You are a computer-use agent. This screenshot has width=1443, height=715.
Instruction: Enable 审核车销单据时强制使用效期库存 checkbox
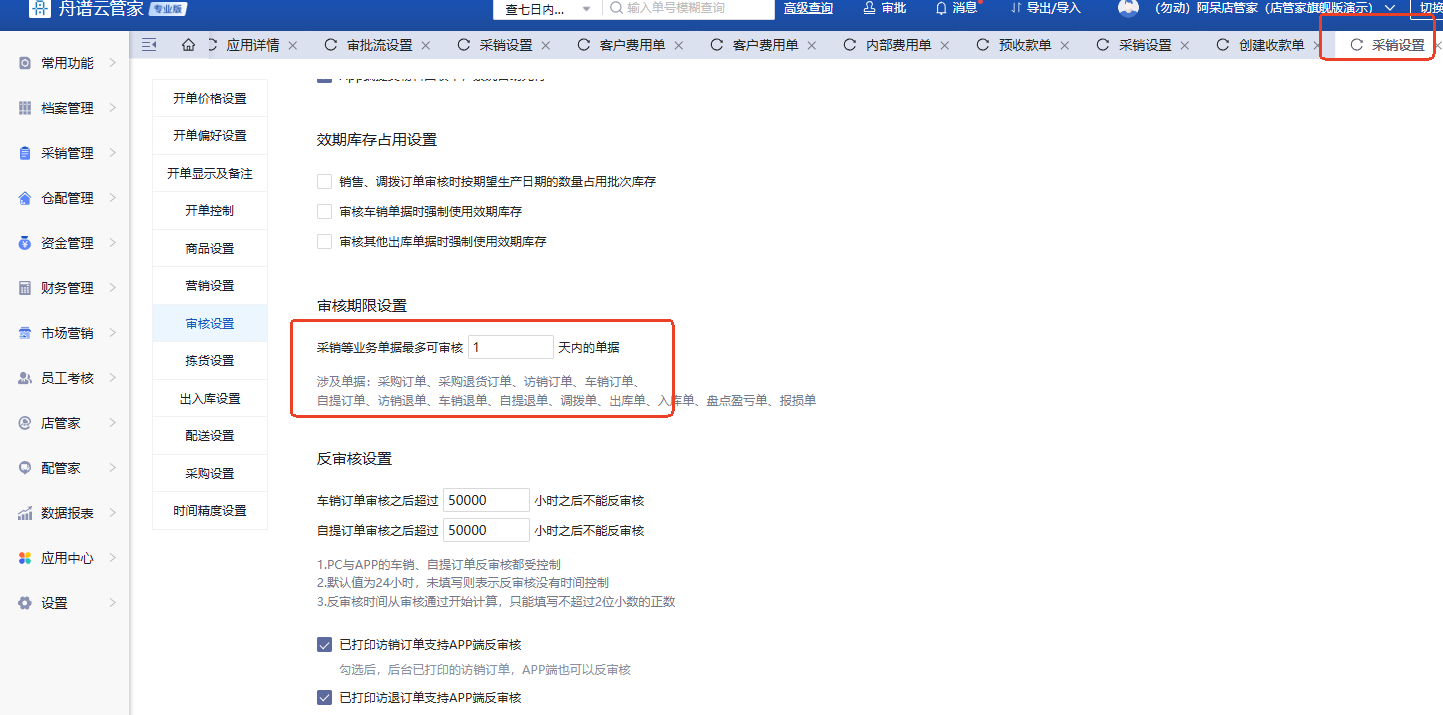coord(324,212)
